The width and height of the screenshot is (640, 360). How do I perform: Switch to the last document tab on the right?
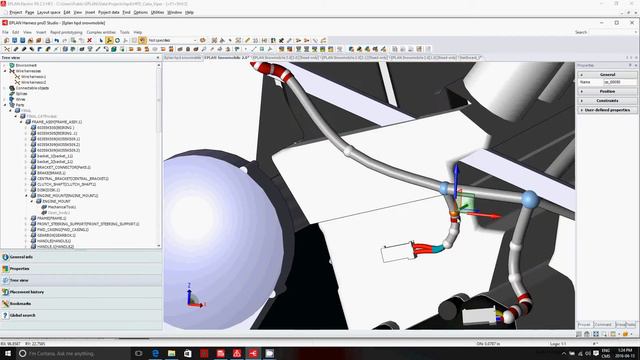470,58
